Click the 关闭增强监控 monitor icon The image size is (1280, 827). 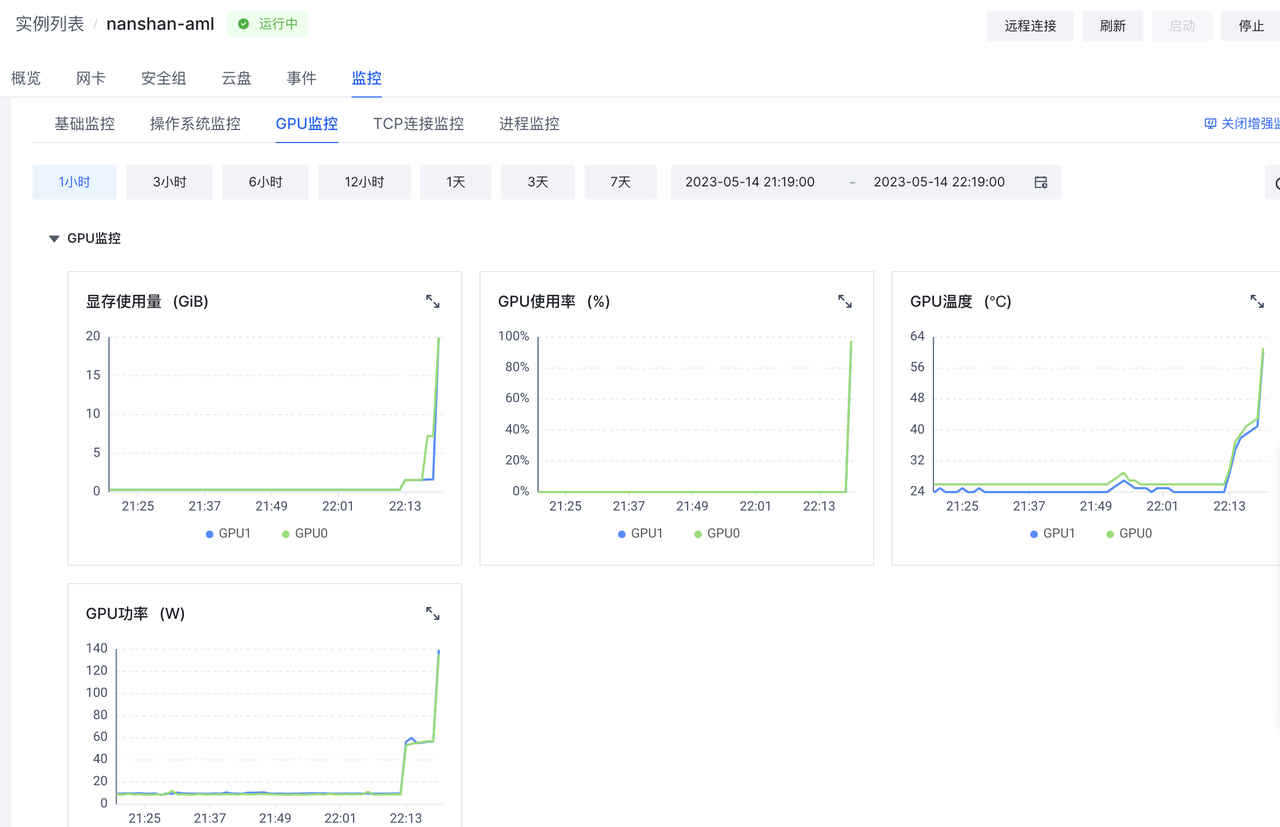point(1210,124)
